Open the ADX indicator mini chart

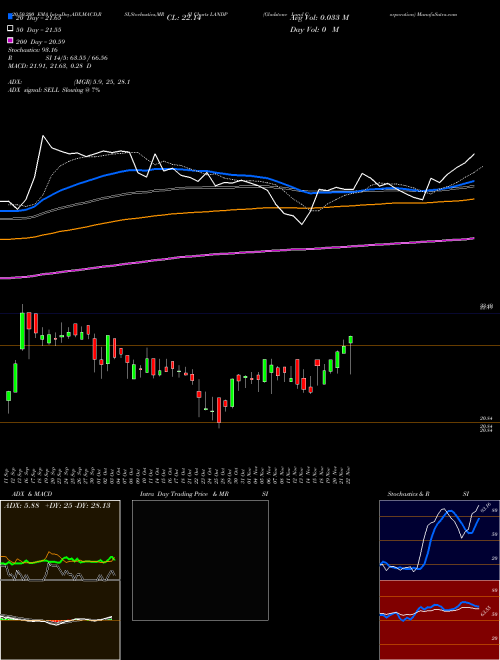coord(60,540)
